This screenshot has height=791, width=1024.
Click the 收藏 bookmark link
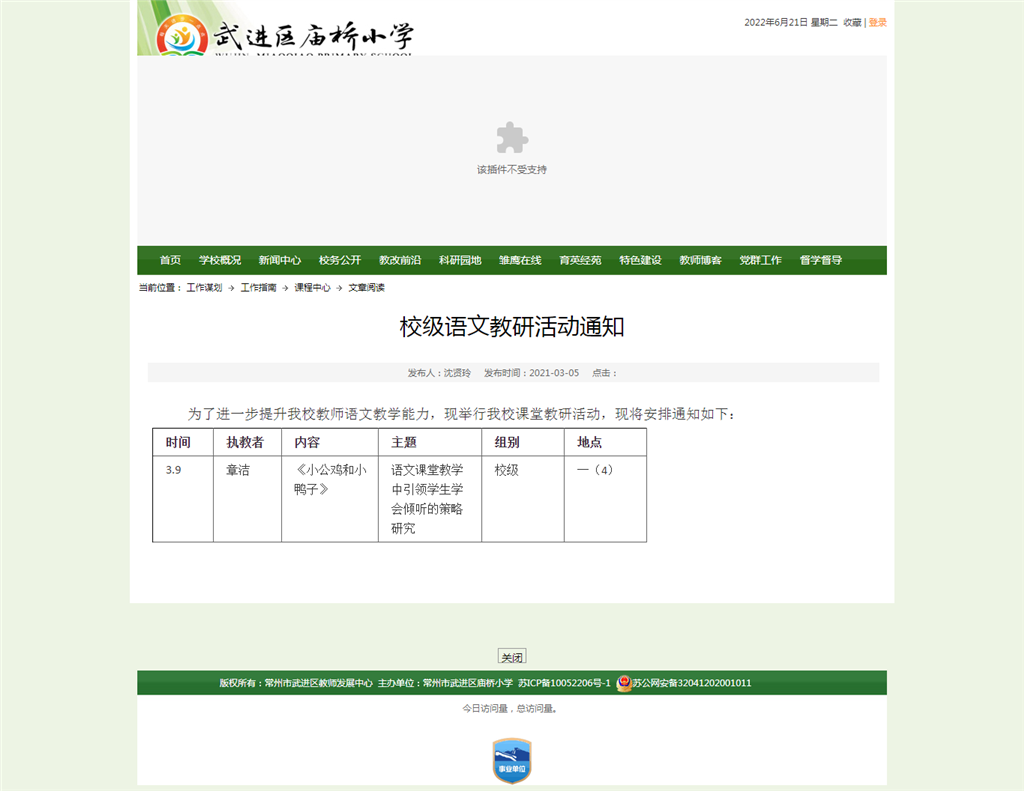852,22
